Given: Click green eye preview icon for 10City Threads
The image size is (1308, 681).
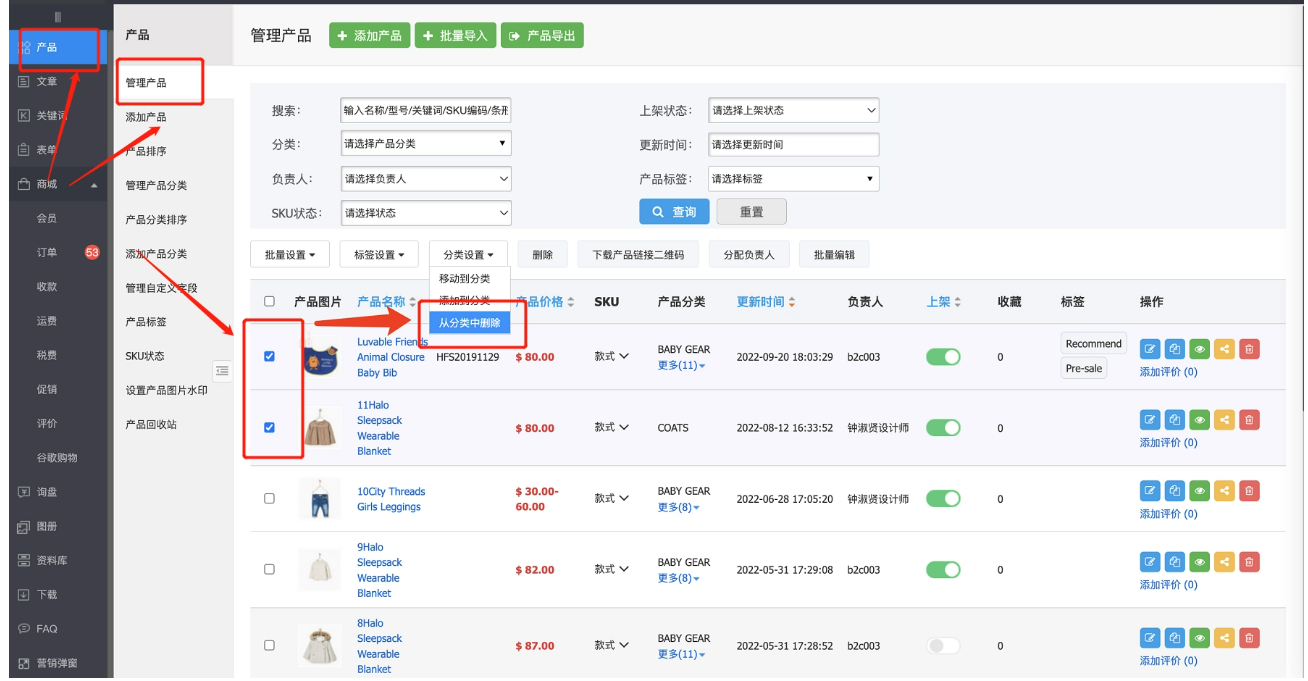Looking at the screenshot, I should (1199, 491).
